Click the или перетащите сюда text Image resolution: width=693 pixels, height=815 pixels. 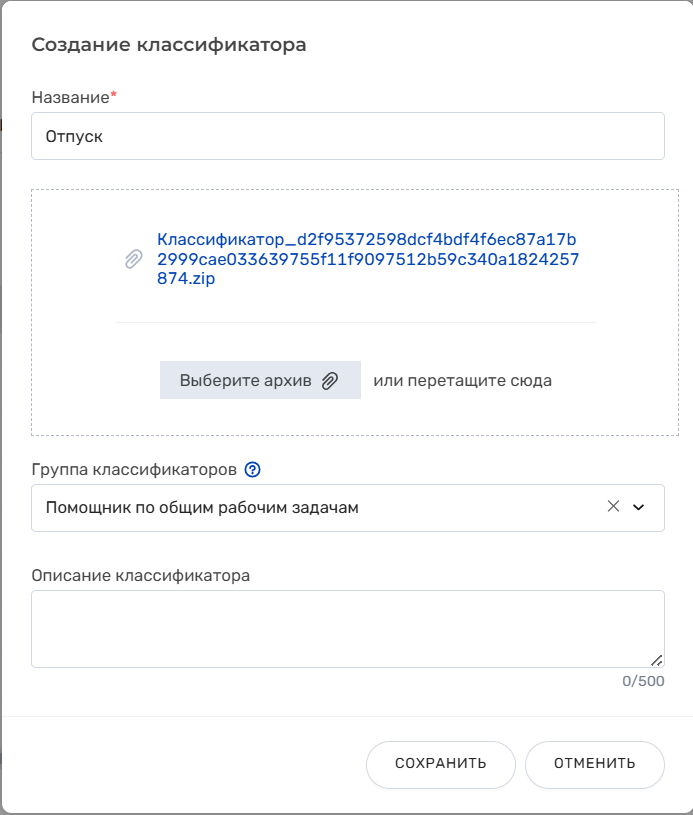click(463, 380)
